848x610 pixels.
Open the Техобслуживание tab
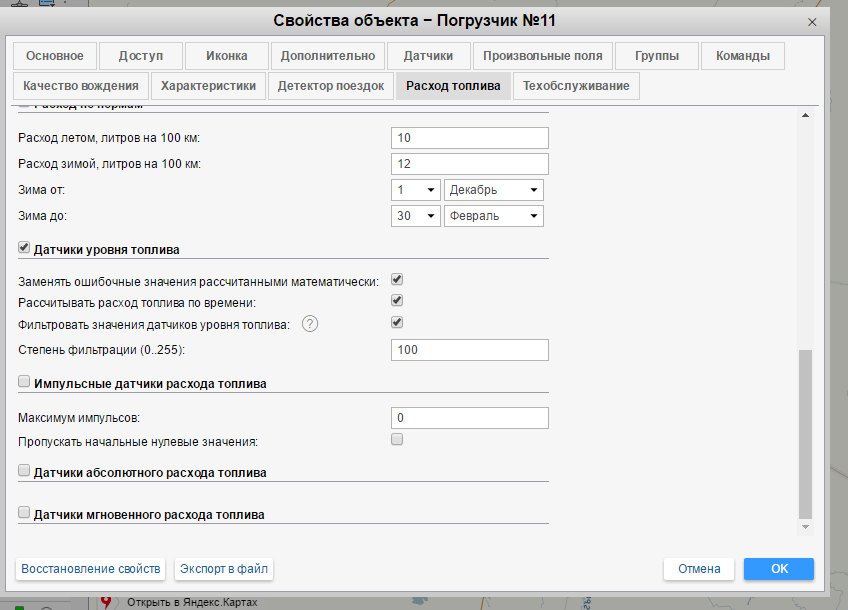(575, 86)
